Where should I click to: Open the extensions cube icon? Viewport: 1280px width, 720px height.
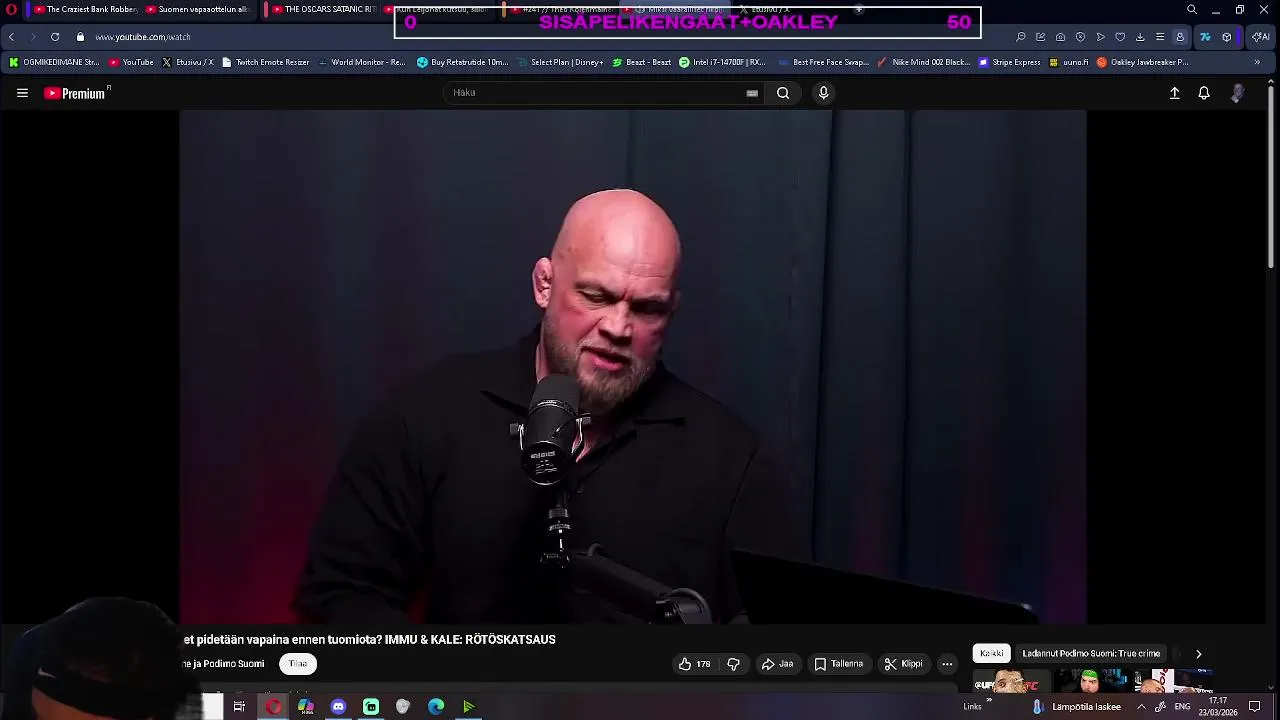point(1227,37)
